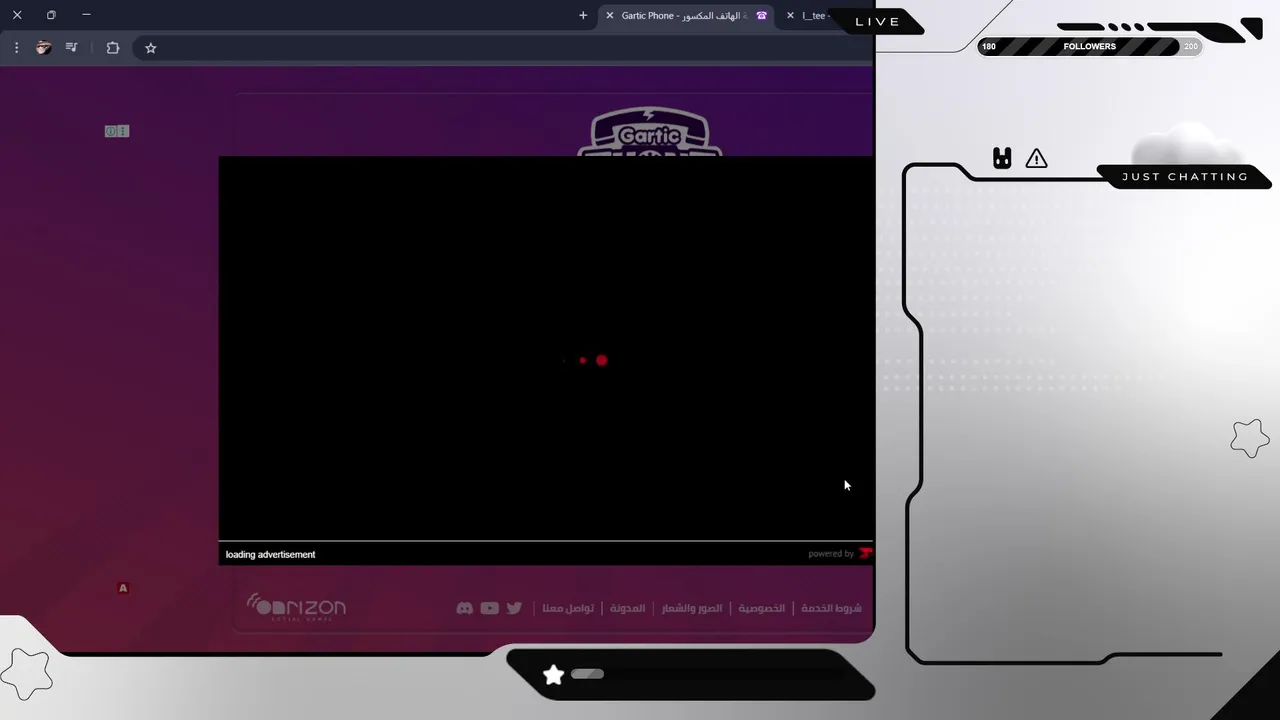Image resolution: width=1280 pixels, height=720 pixels.
Task: Open the YouTube link icon
Action: point(489,608)
